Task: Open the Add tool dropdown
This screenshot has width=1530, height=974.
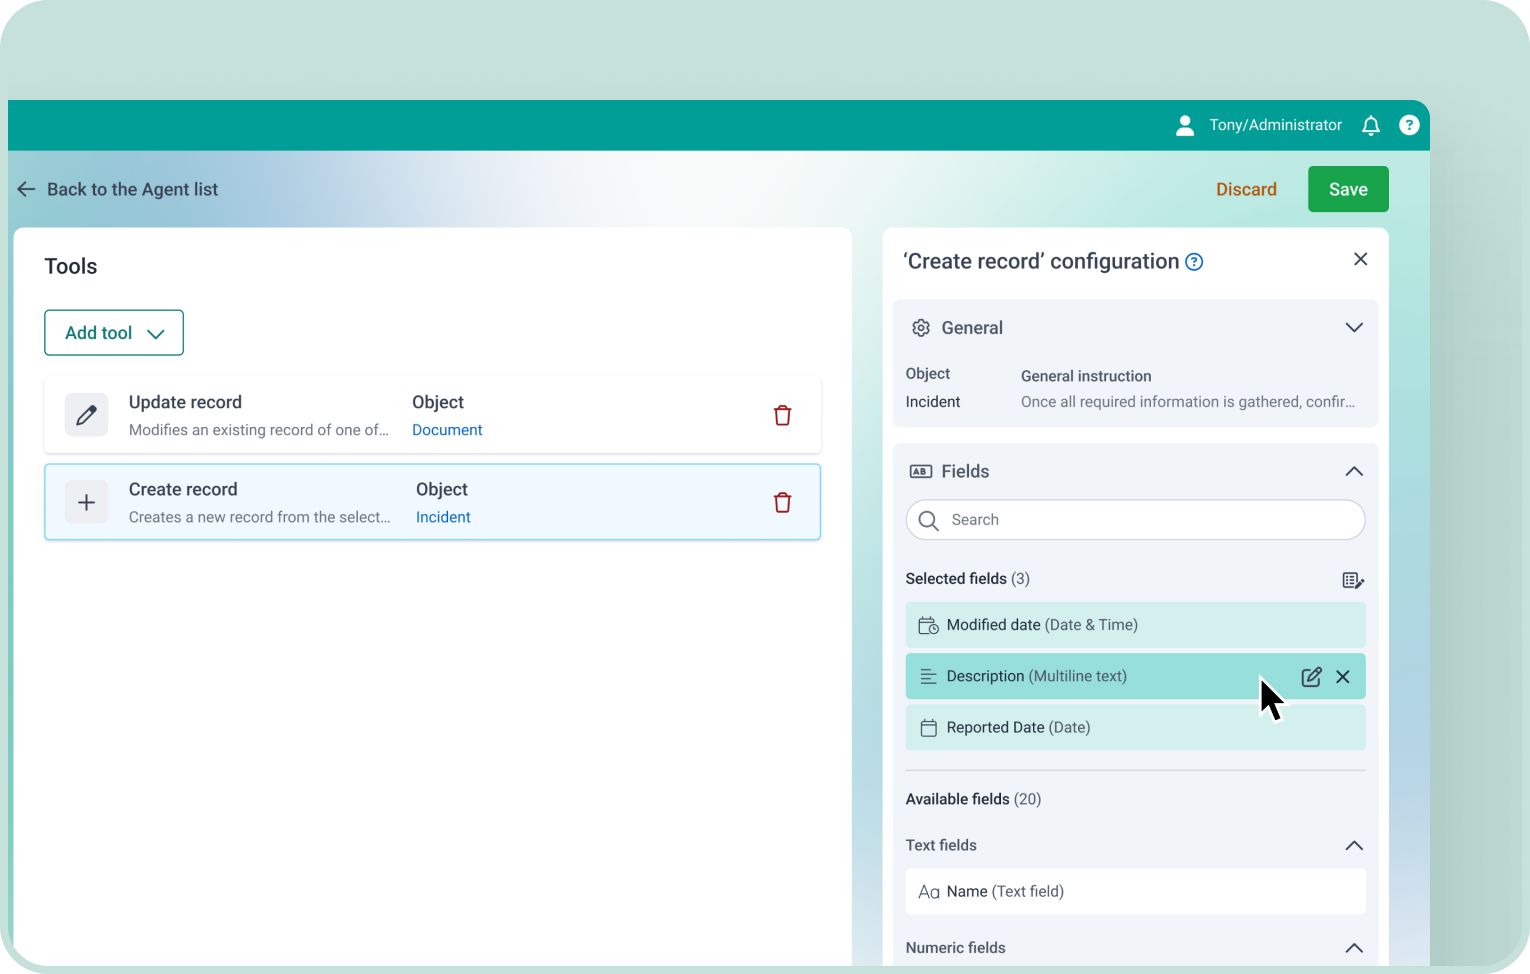Action: tap(114, 333)
